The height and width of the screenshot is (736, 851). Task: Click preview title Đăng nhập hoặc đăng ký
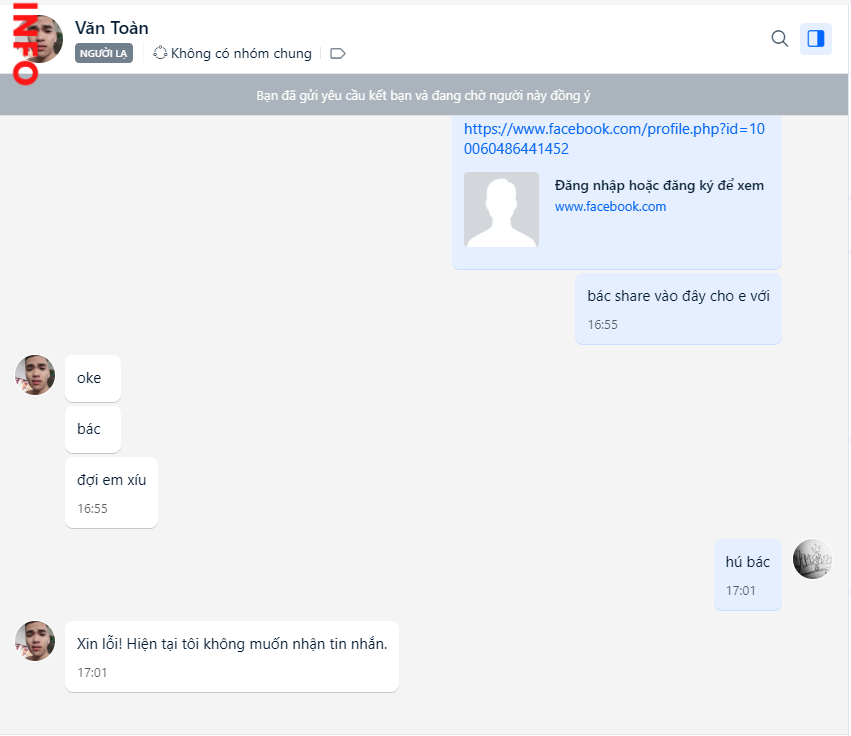coord(659,186)
